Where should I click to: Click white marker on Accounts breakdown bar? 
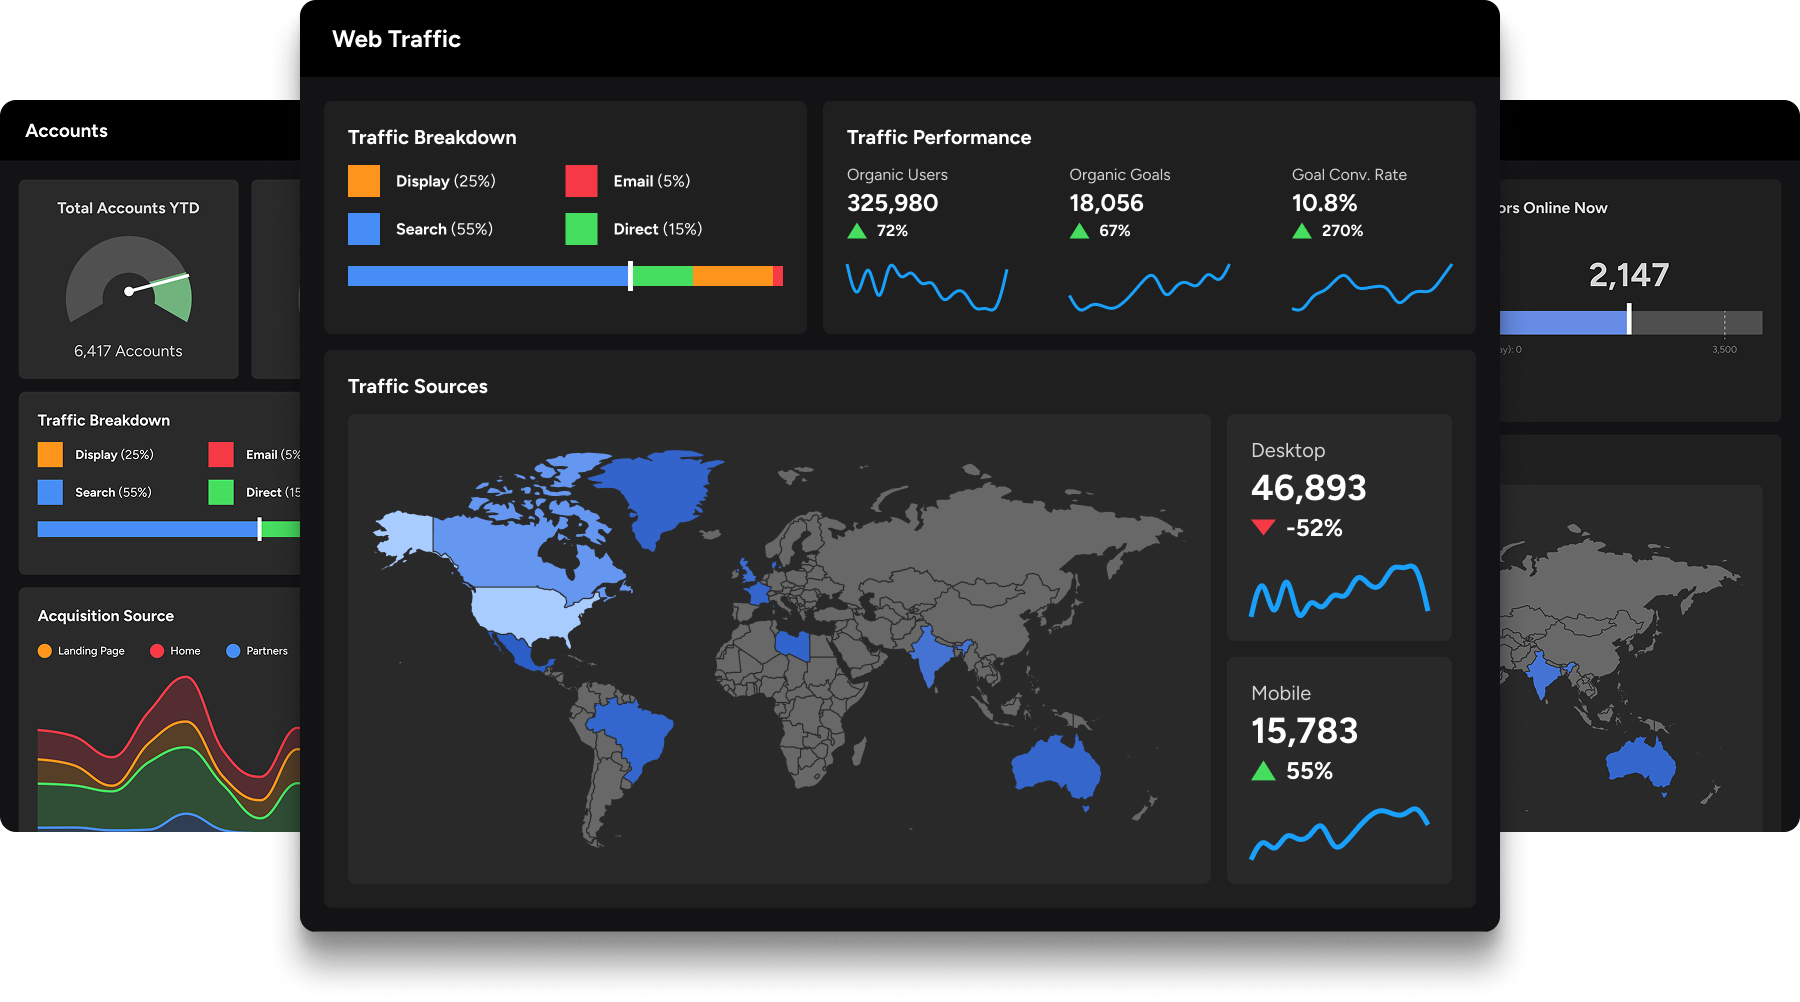click(x=260, y=529)
